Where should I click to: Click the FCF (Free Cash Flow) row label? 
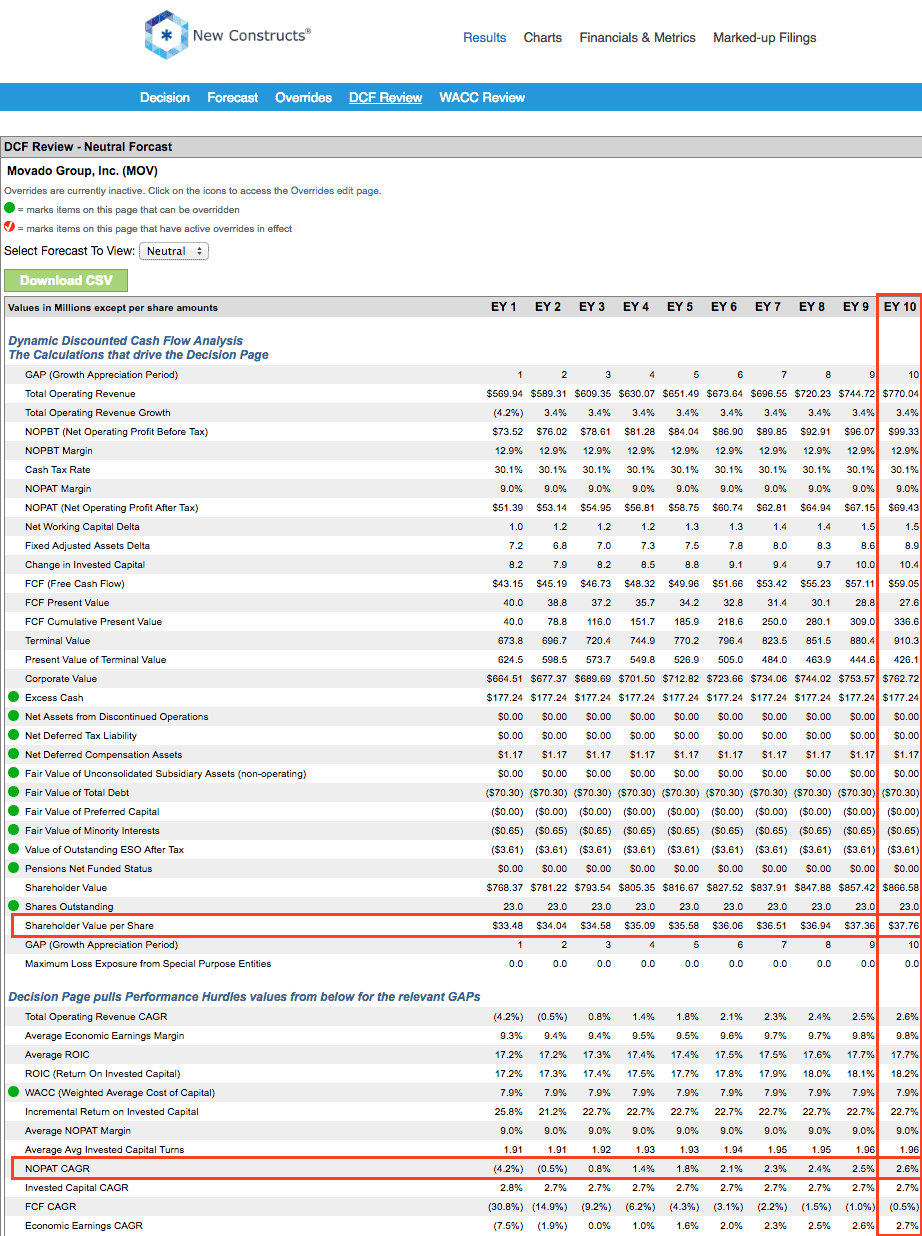pos(74,583)
